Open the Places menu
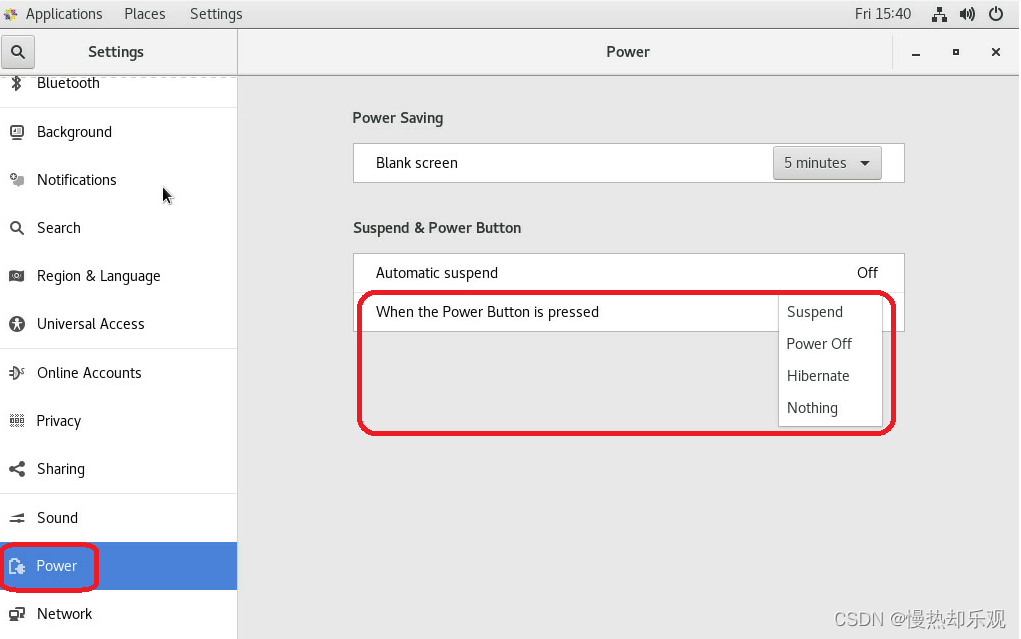The width and height of the screenshot is (1021, 639). pyautogui.click(x=144, y=14)
